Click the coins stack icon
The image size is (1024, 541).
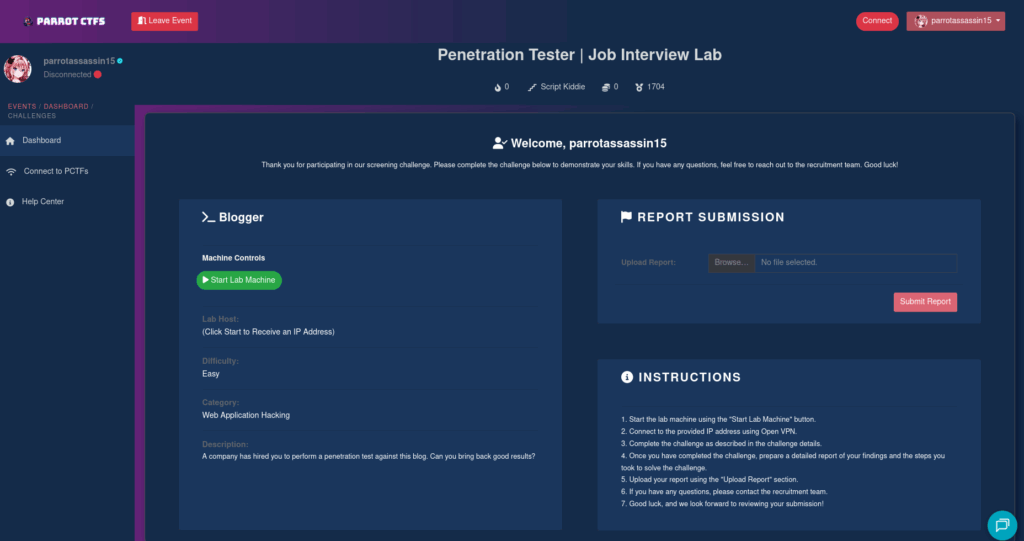pyautogui.click(x=605, y=87)
